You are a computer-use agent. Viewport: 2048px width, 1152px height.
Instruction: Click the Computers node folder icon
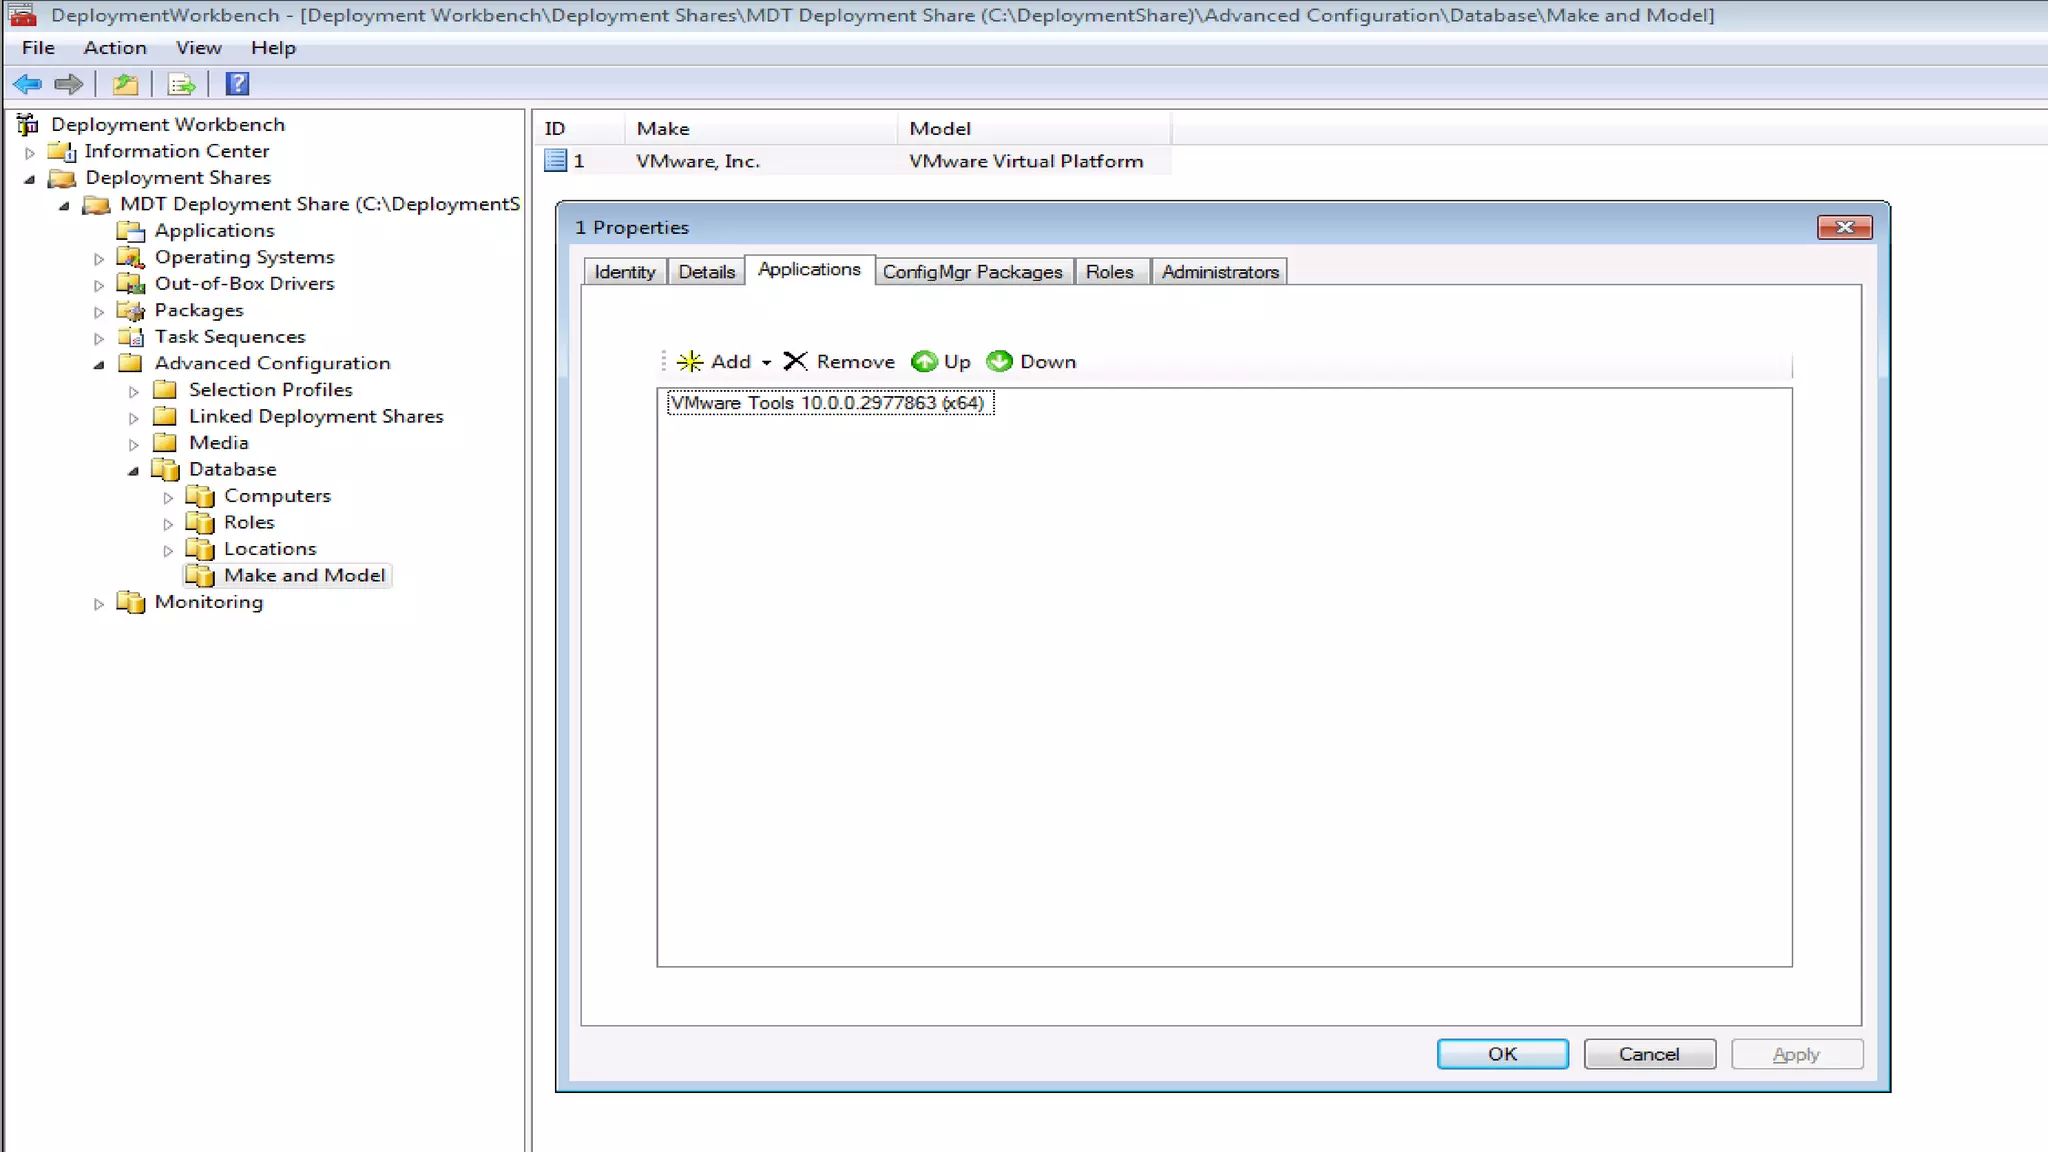[x=200, y=496]
